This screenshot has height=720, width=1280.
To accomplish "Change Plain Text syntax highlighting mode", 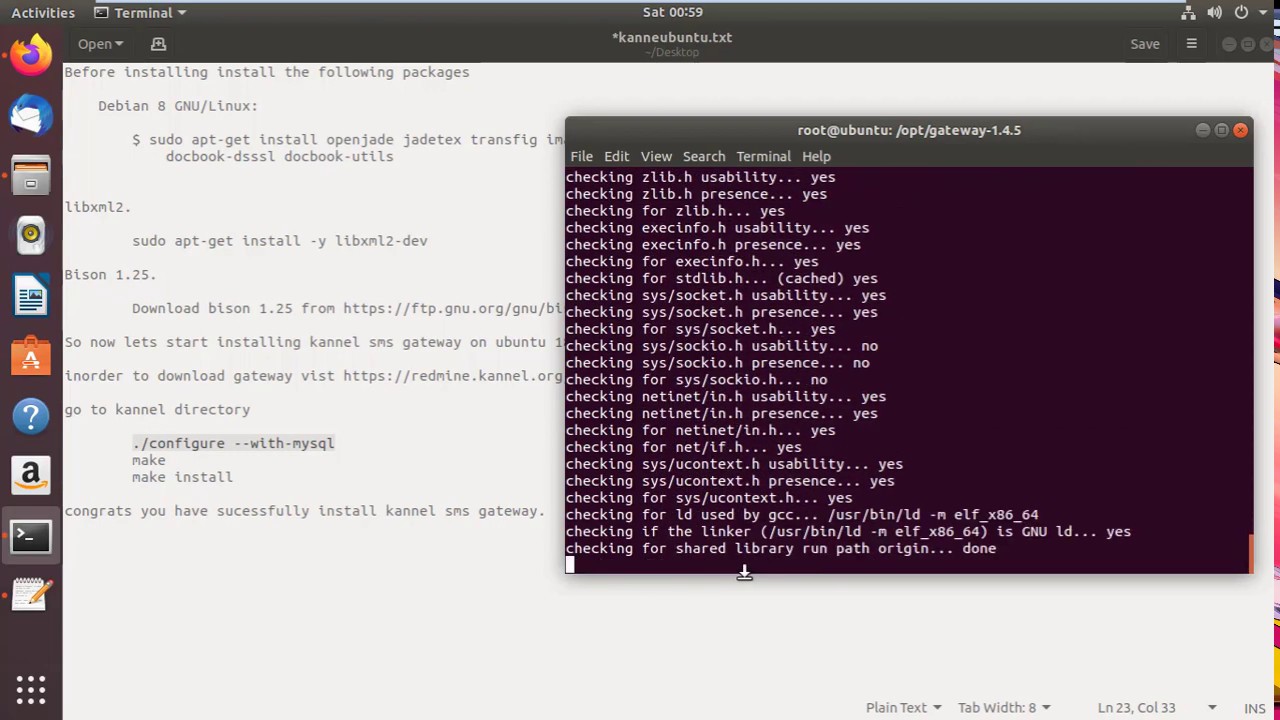I will click(904, 707).
